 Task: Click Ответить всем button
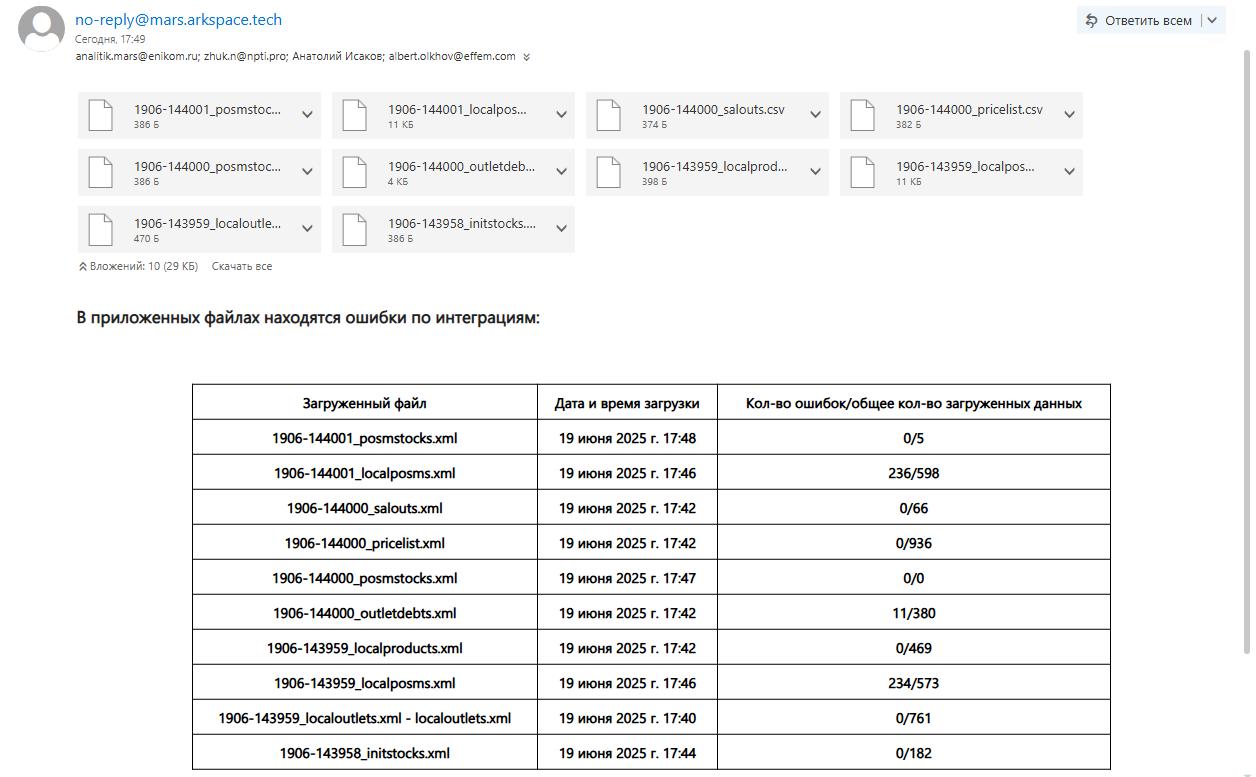pyautogui.click(x=1139, y=20)
